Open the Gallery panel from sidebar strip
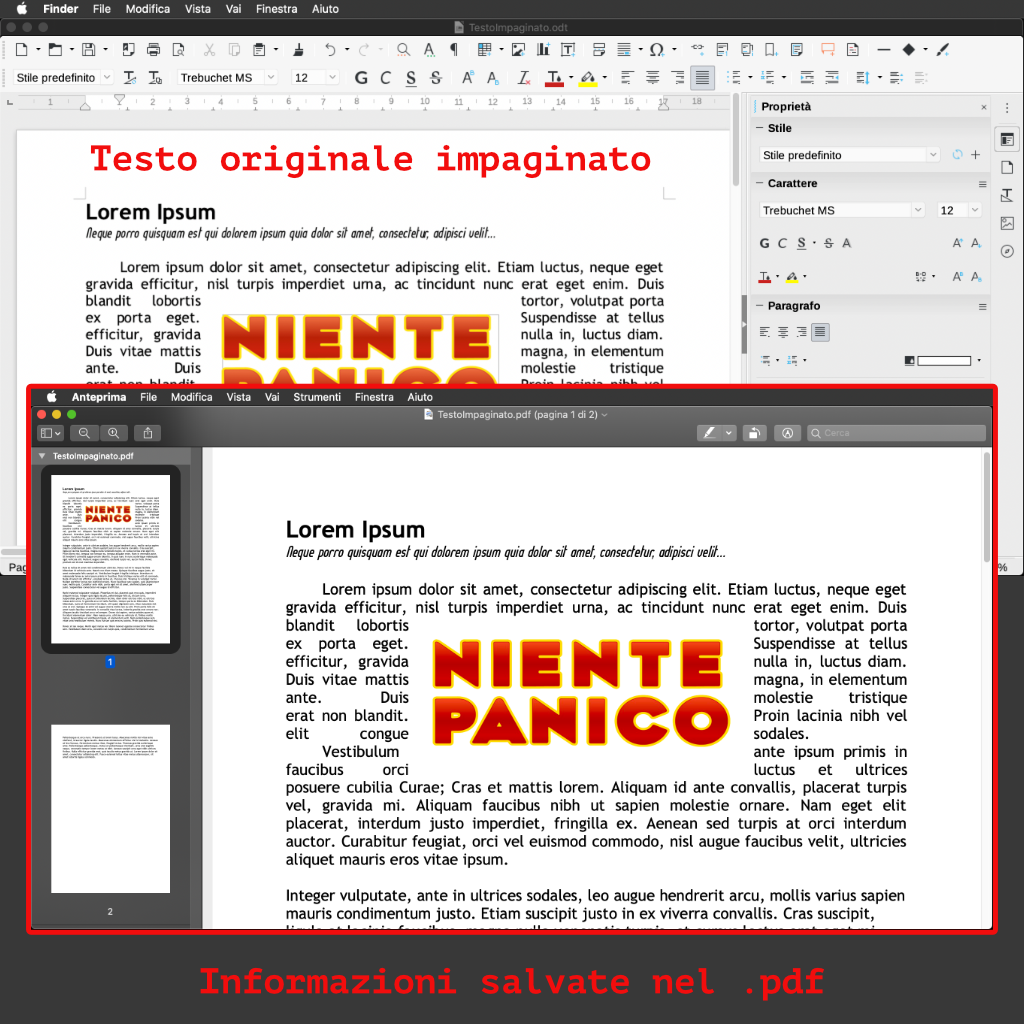 (x=1007, y=223)
